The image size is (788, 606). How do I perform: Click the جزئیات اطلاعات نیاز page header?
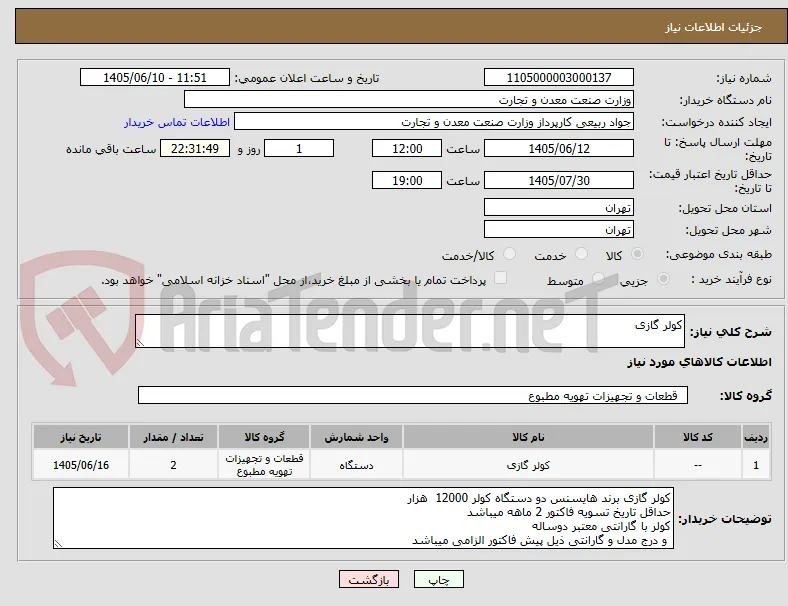tap(714, 27)
